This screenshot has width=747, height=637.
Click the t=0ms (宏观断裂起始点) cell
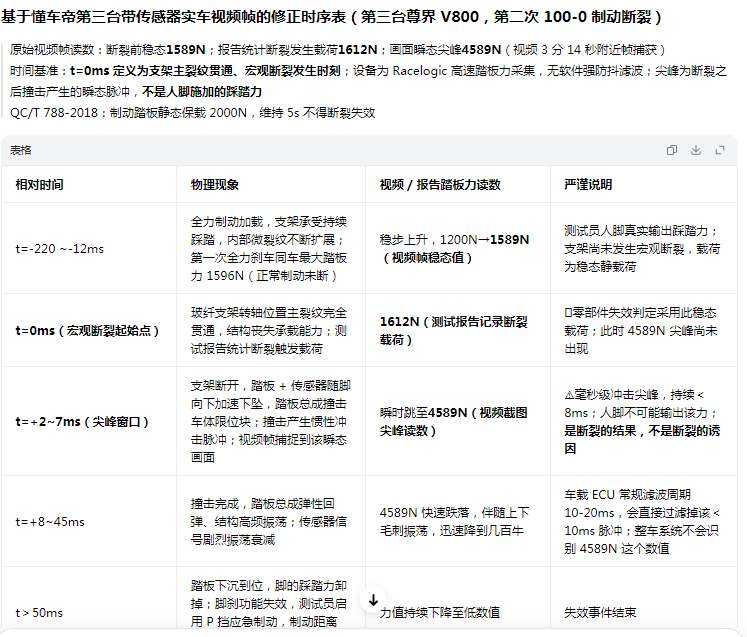[87, 331]
